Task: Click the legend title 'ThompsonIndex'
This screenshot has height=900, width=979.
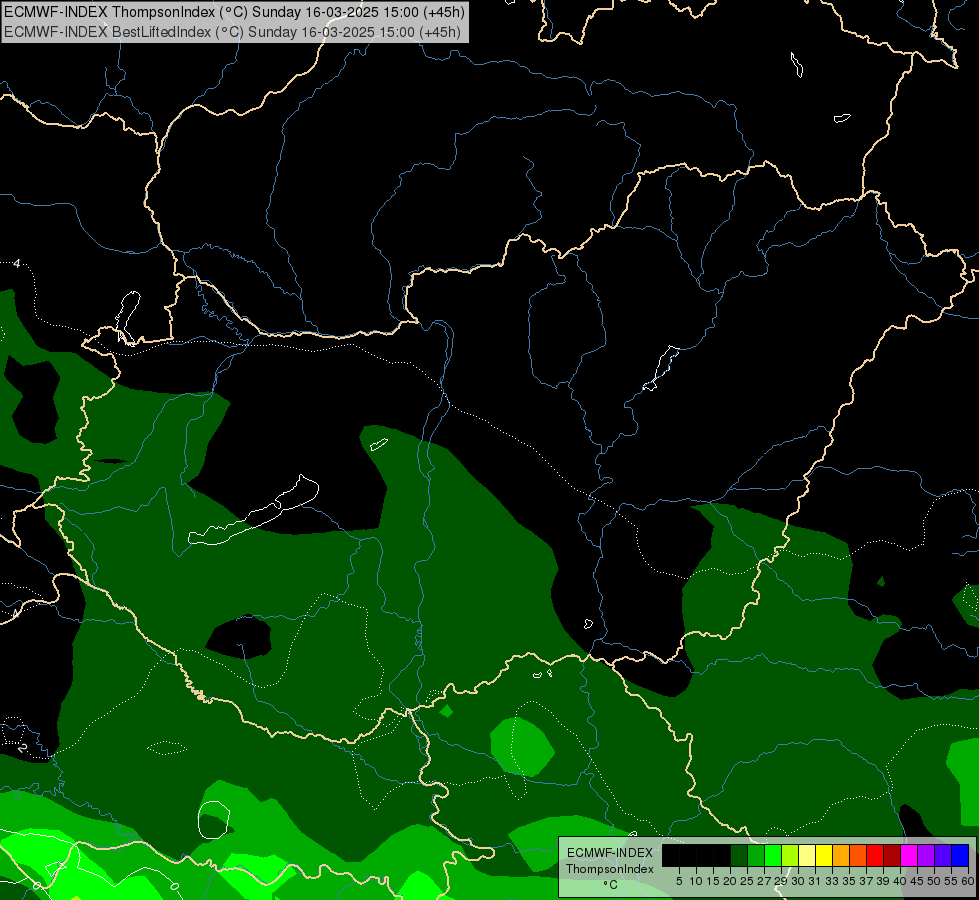Action: pos(610,869)
